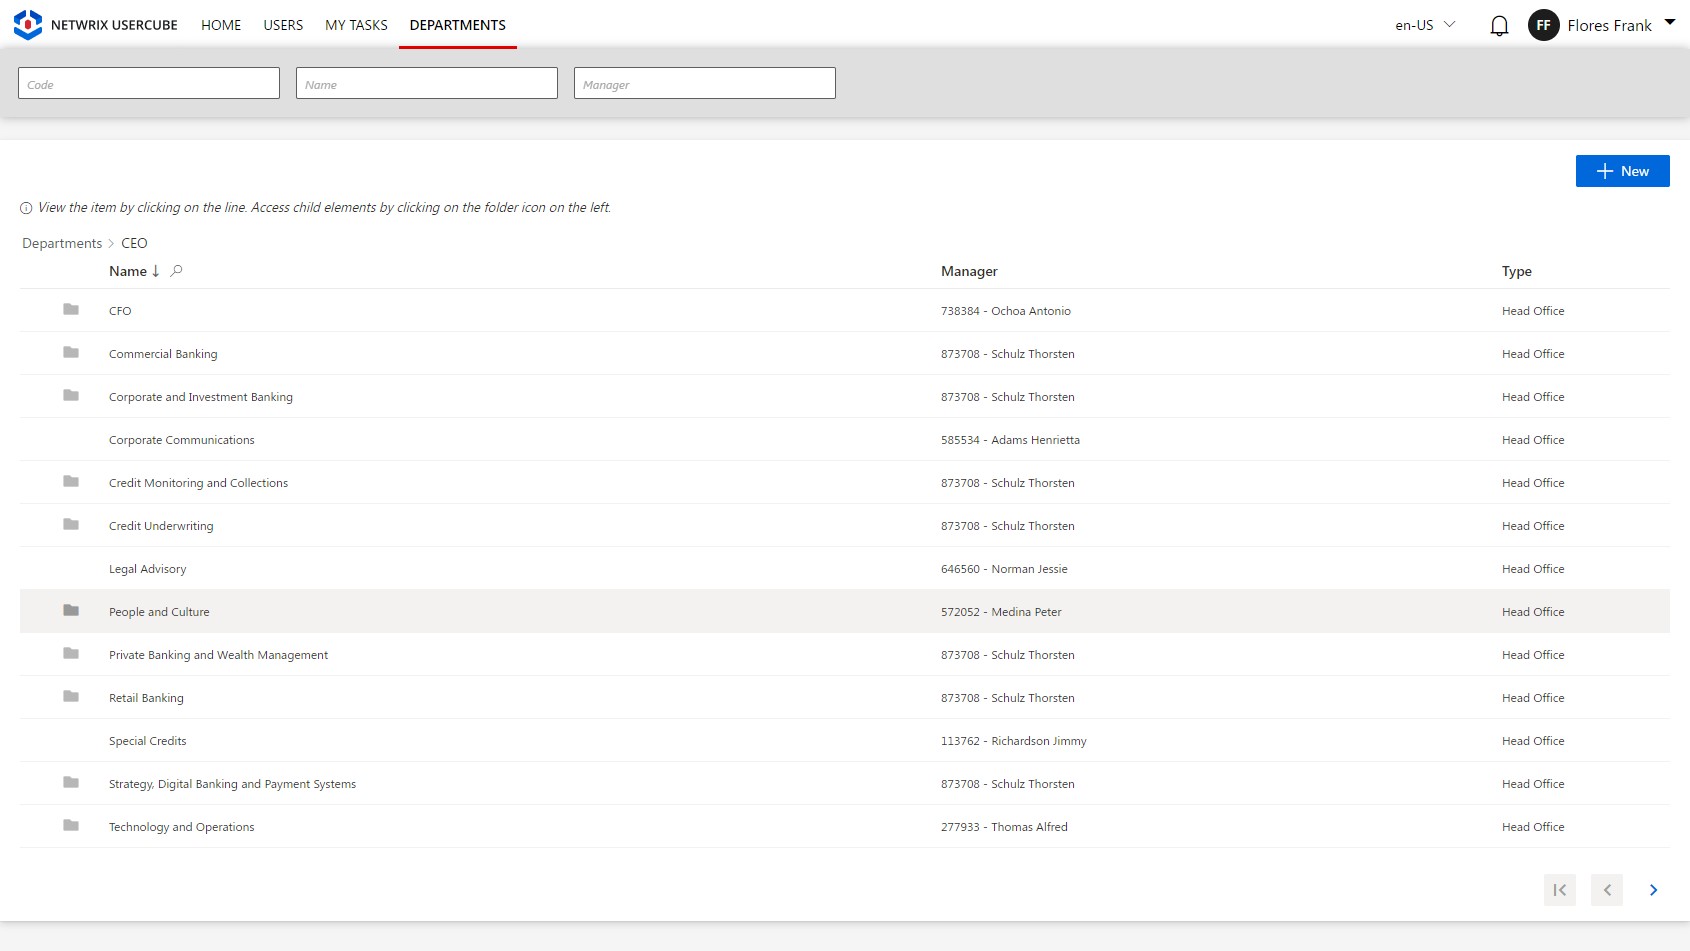
Task: Go to HOME
Action: (220, 25)
